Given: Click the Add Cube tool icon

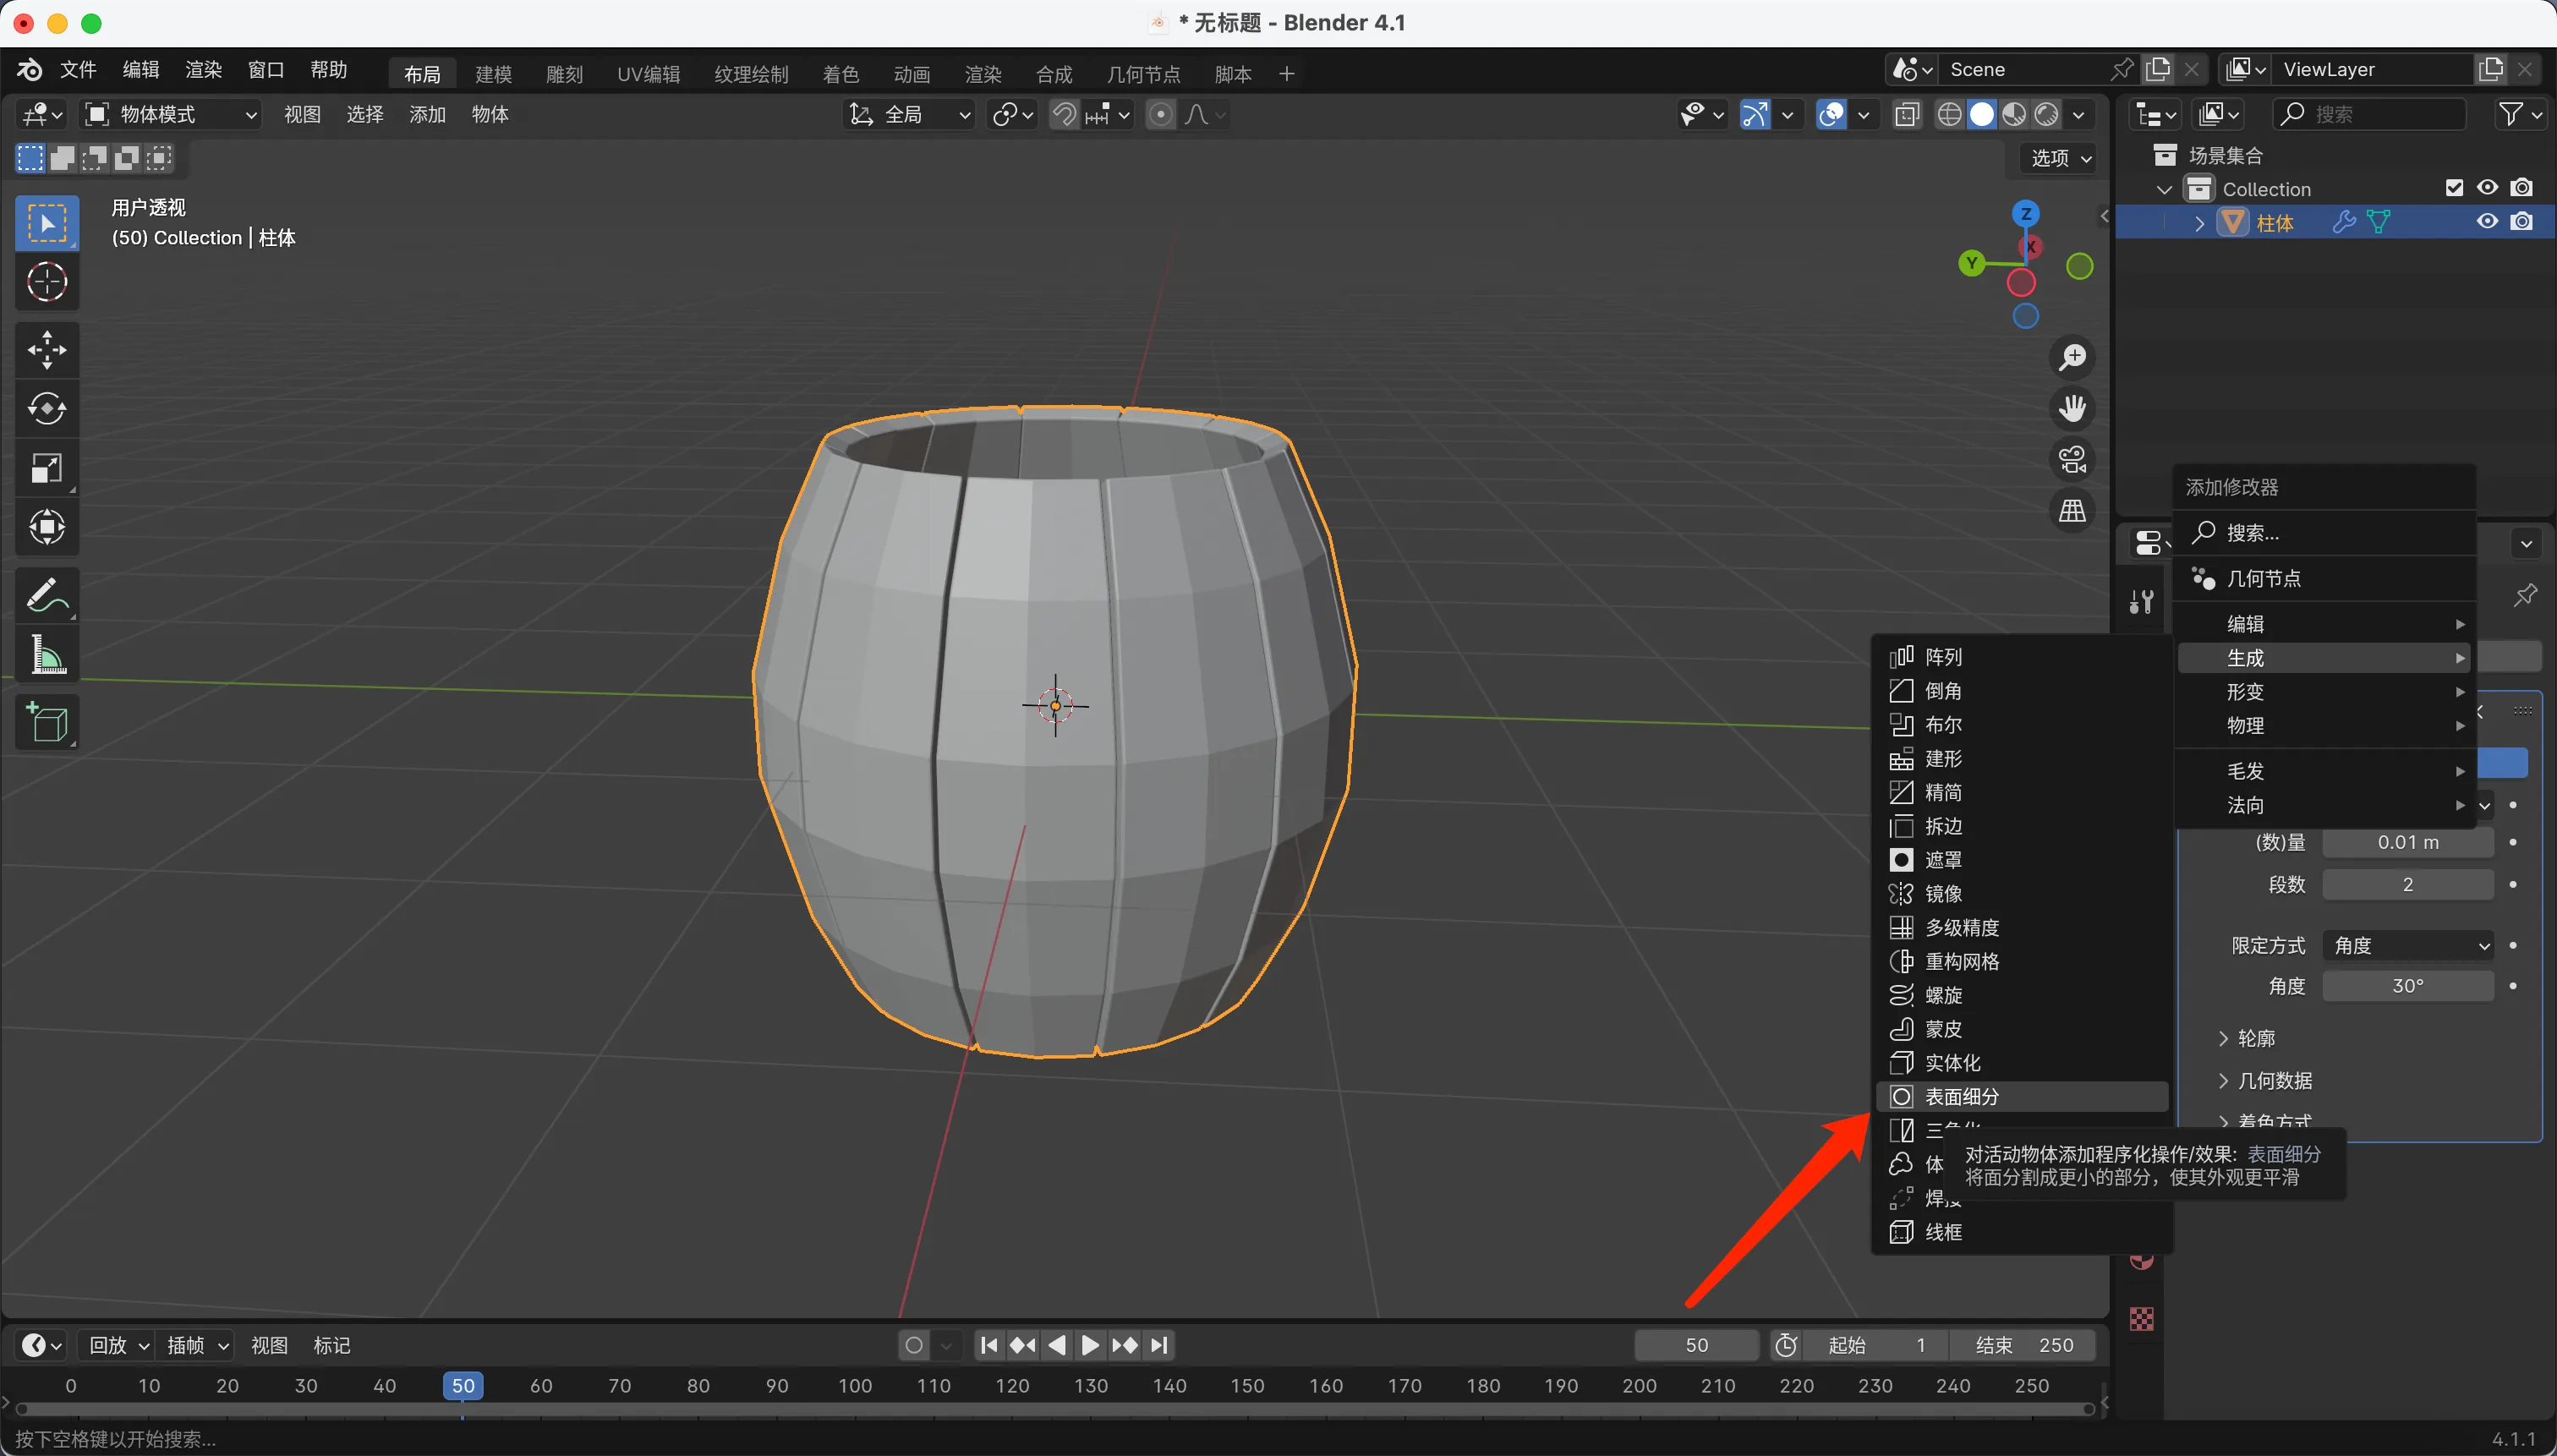Looking at the screenshot, I should (47, 722).
